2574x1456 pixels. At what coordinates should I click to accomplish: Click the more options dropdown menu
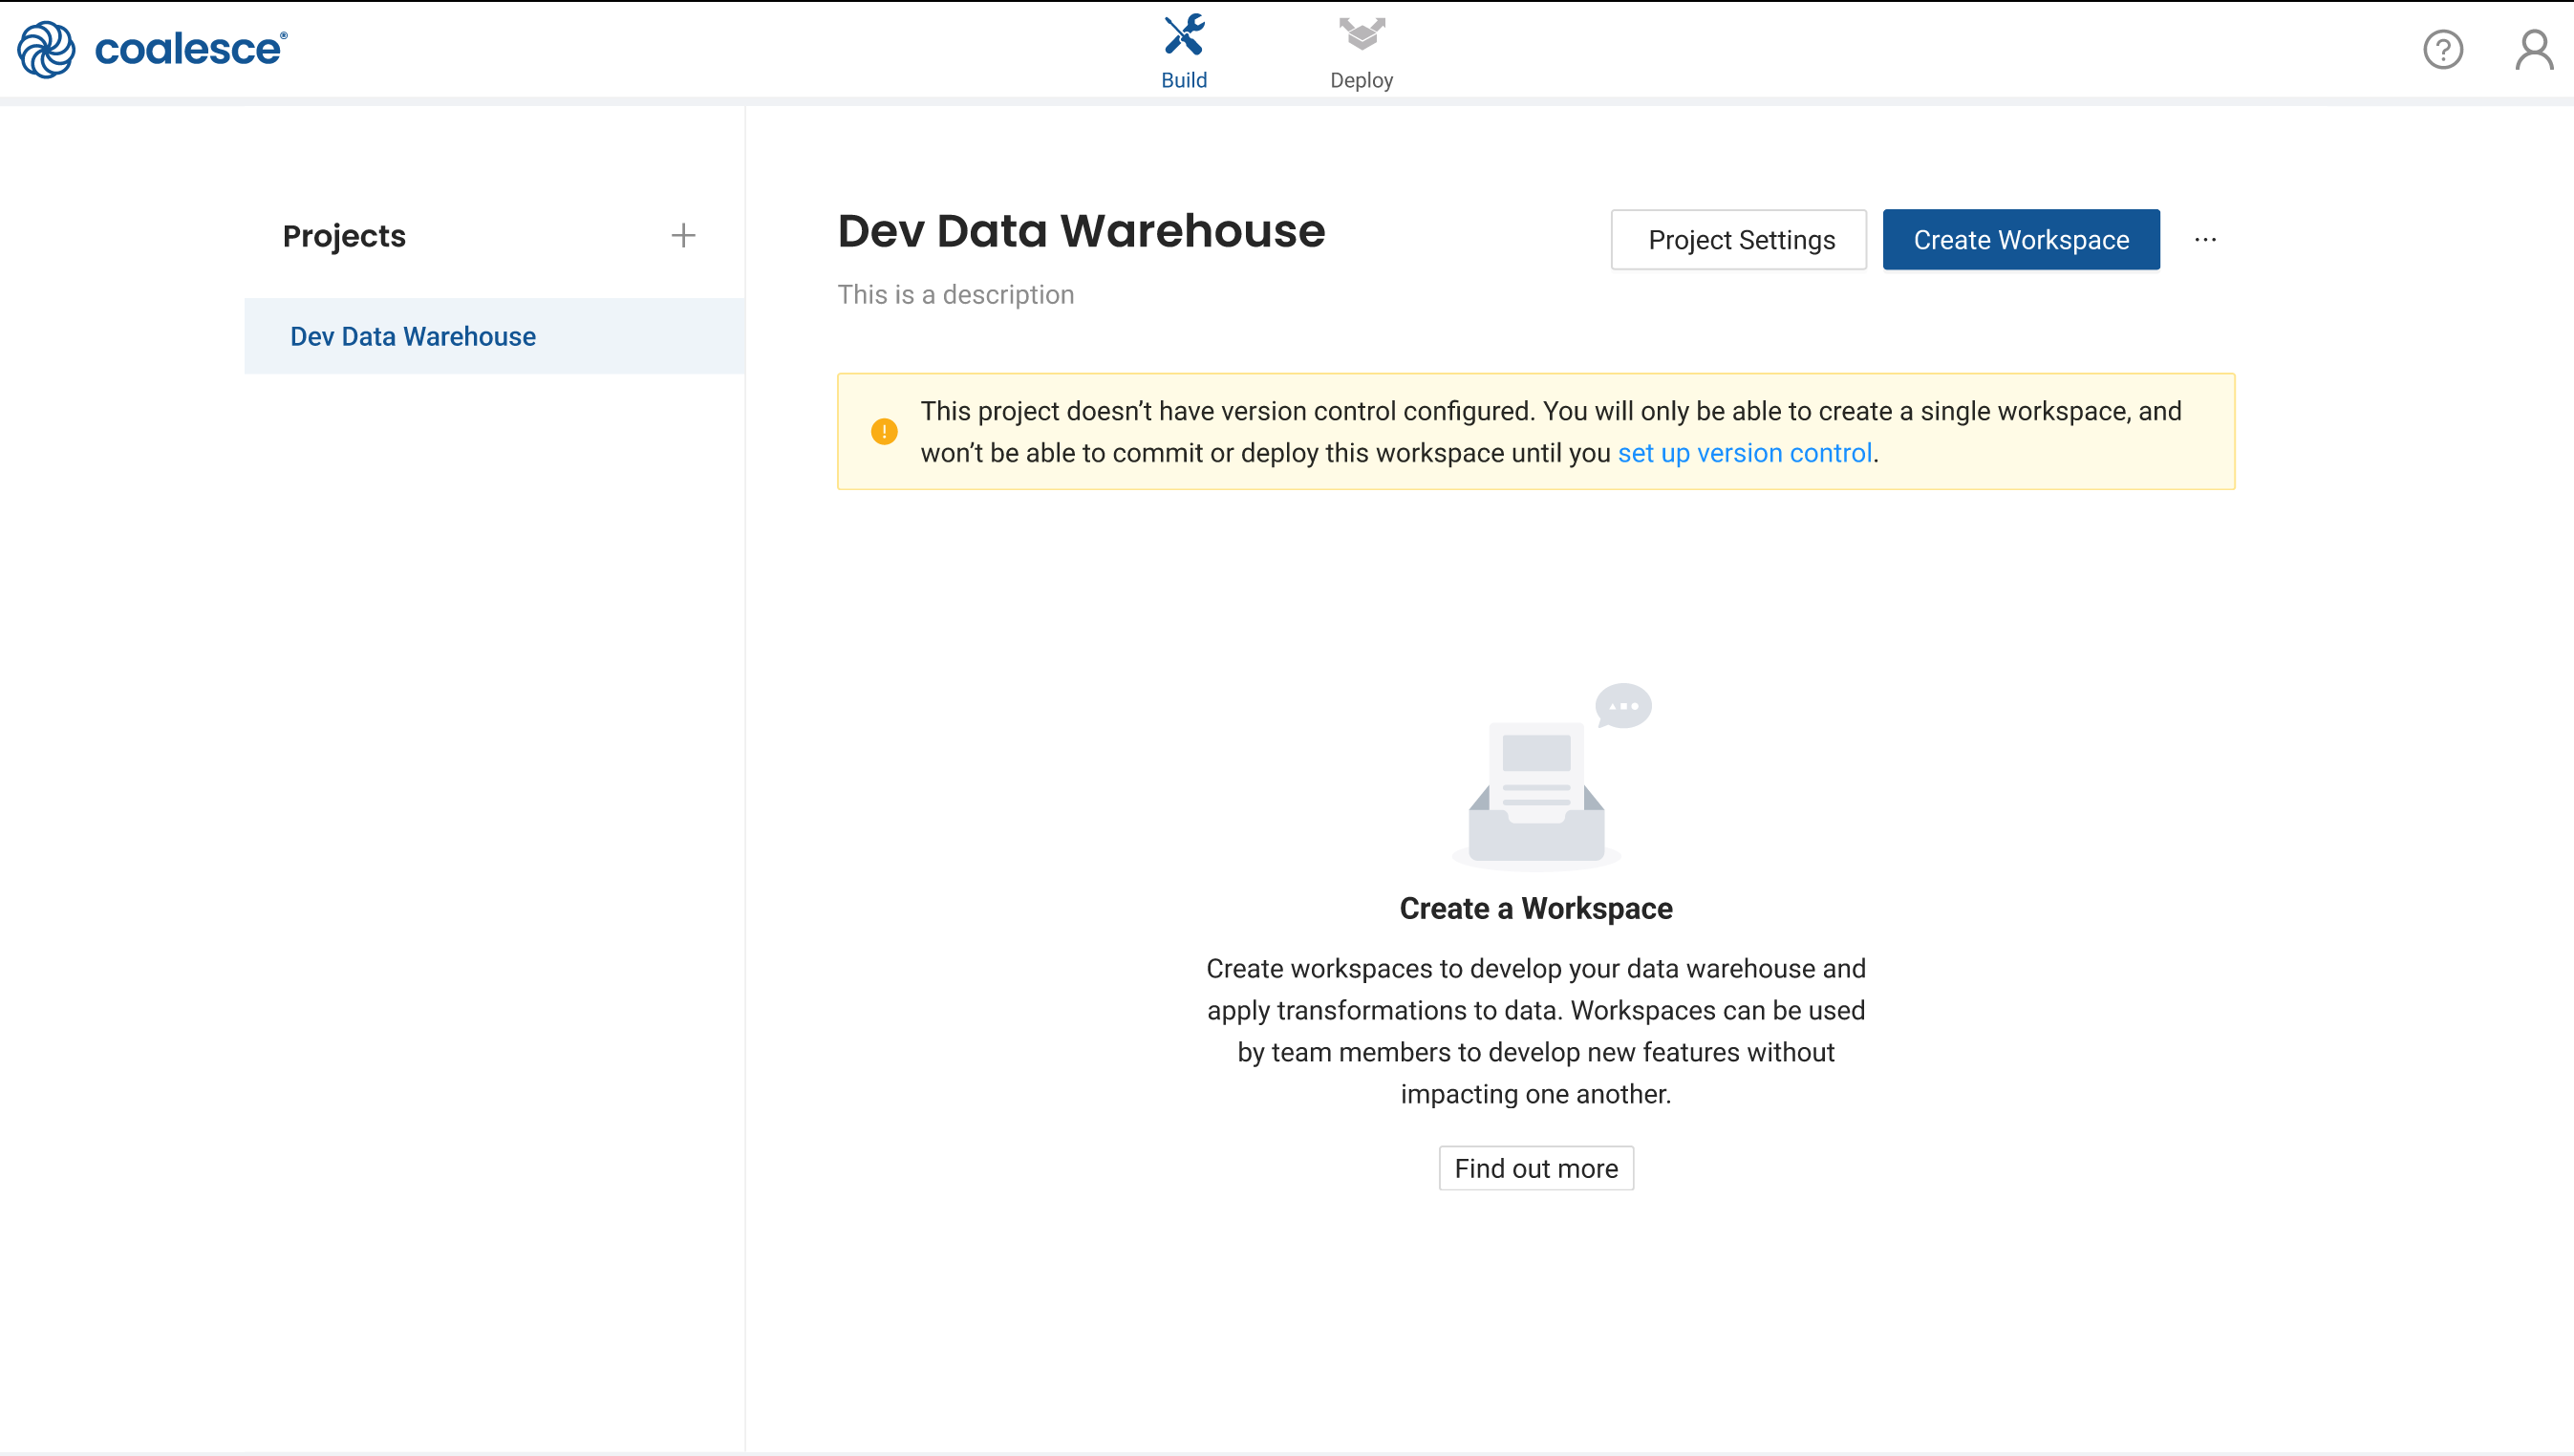[2204, 239]
